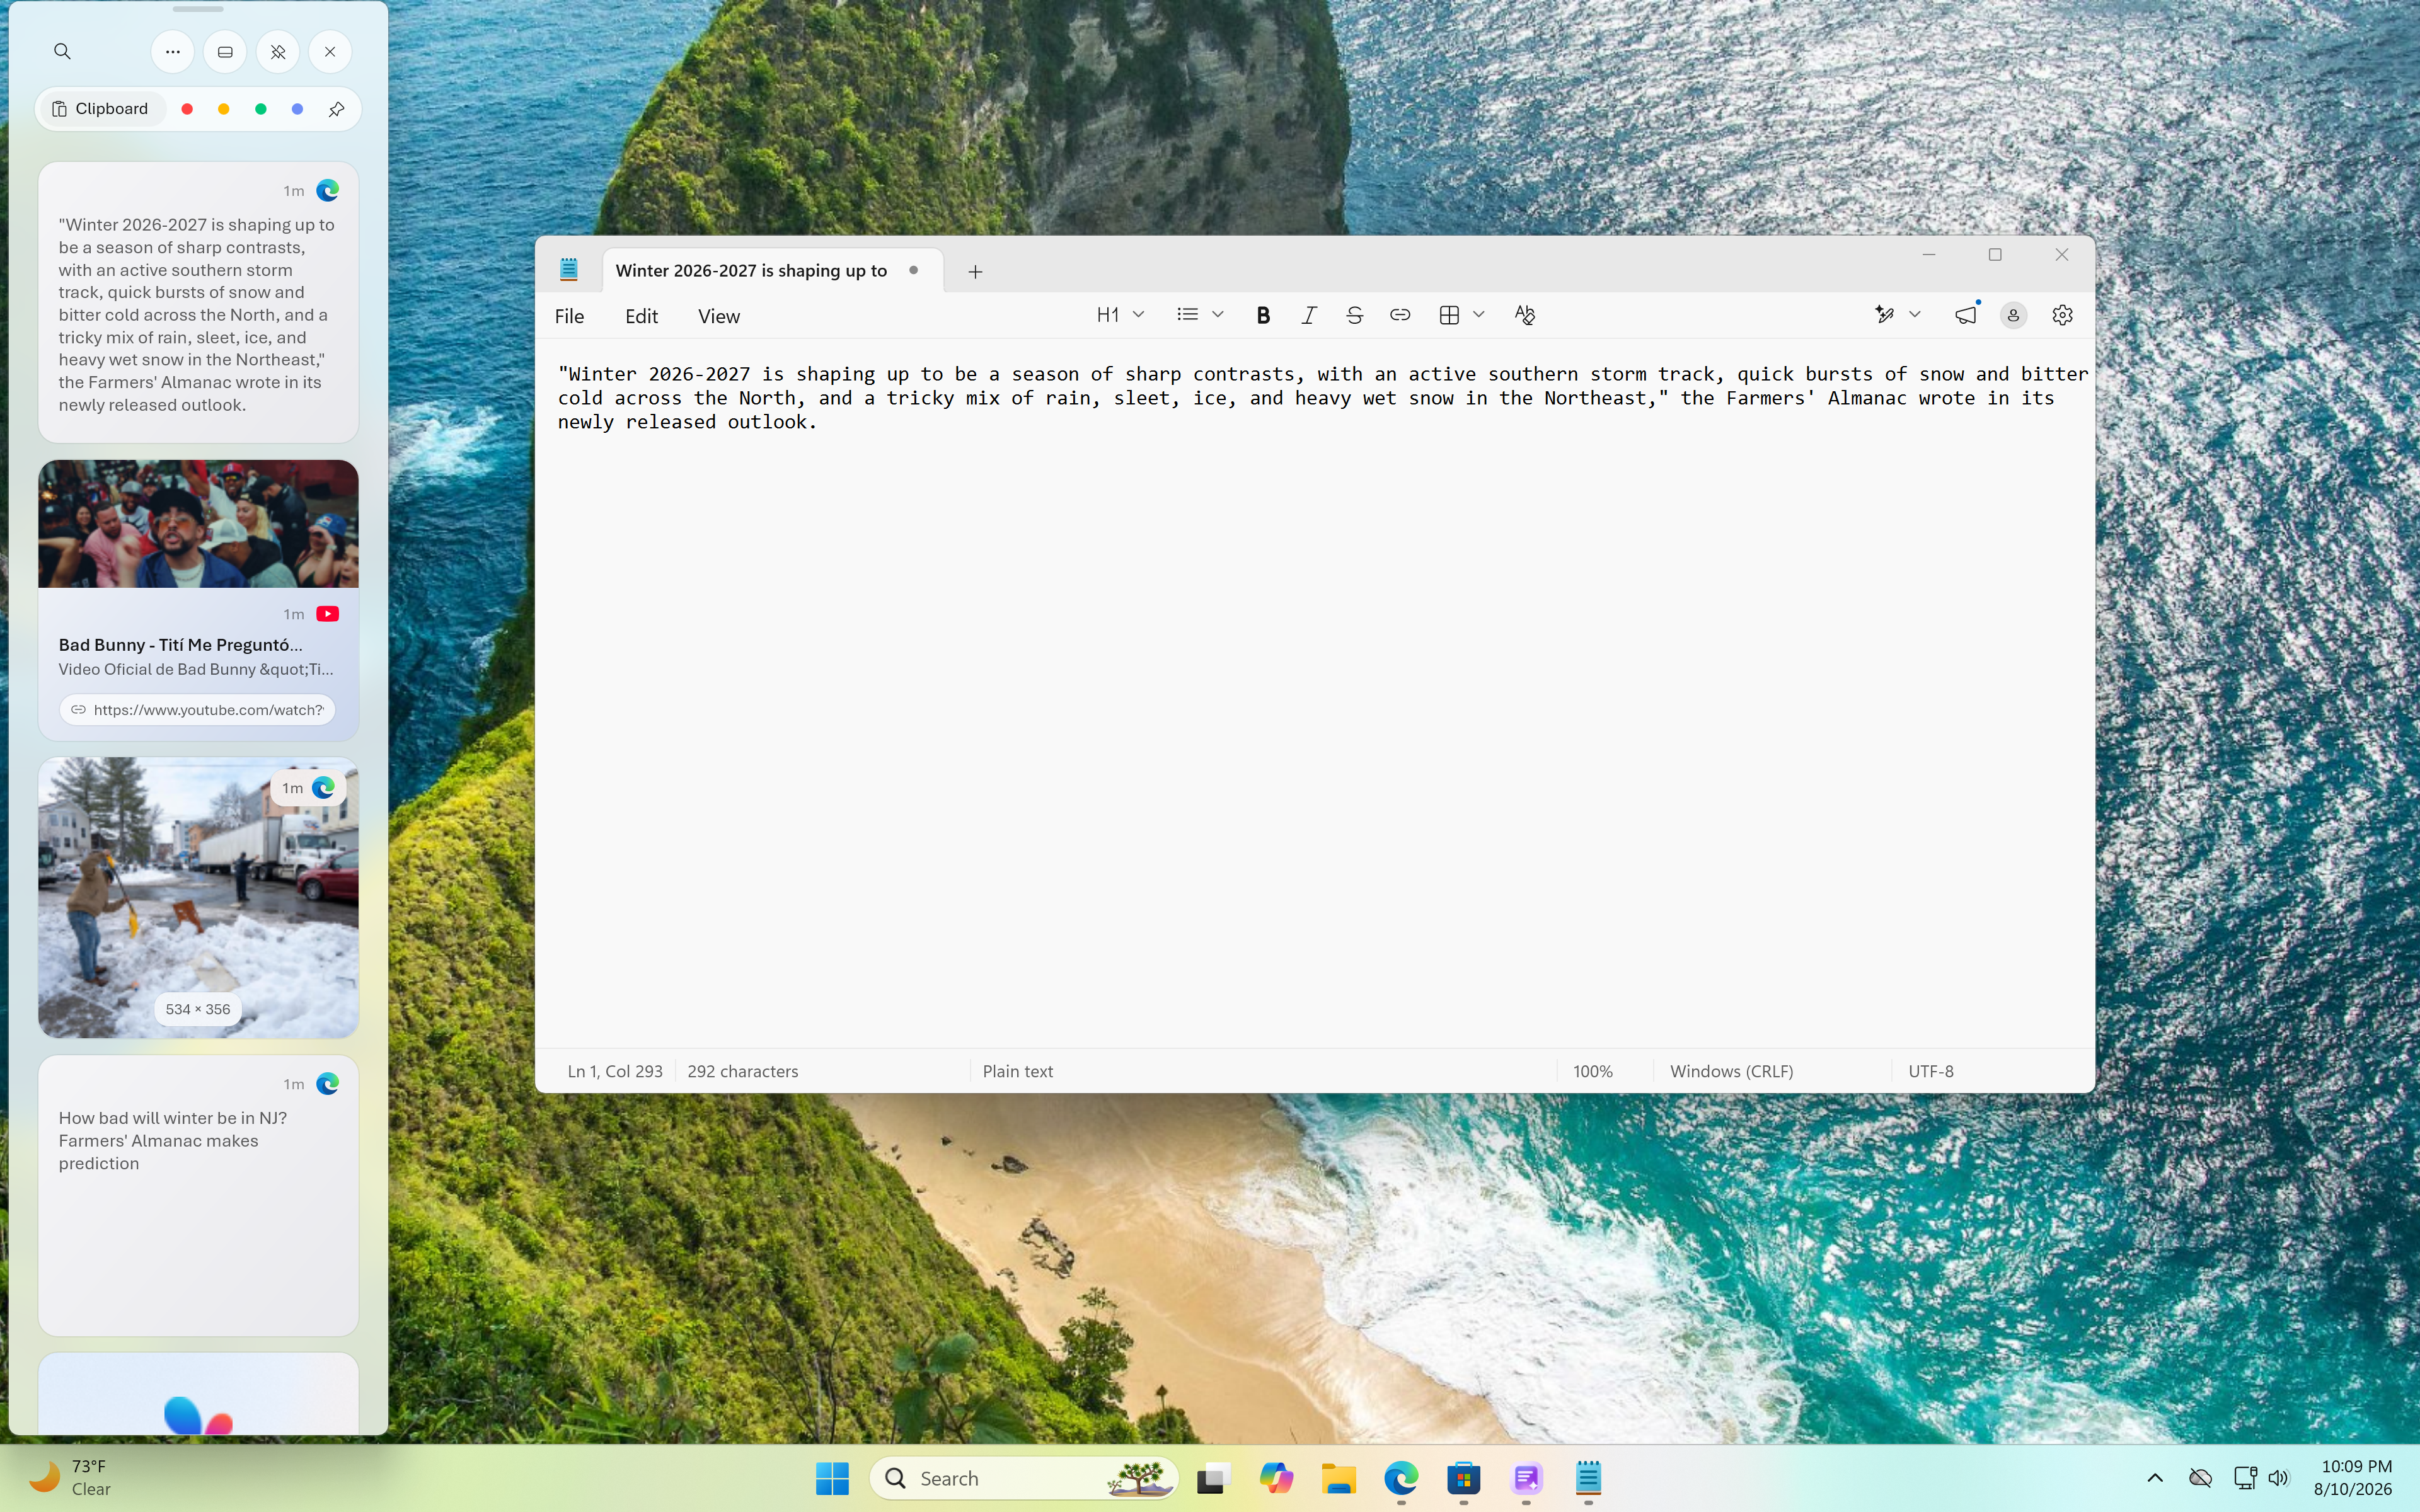Click the Bad Bunny - Tití Me Preguntó title

(x=180, y=645)
